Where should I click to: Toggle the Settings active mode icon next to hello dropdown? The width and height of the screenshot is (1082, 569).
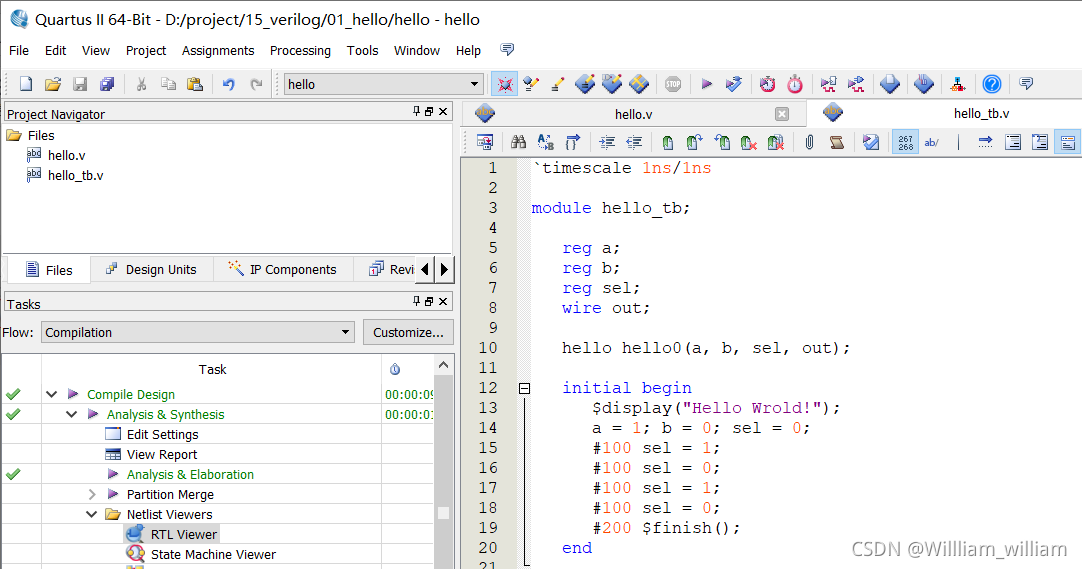tap(505, 84)
